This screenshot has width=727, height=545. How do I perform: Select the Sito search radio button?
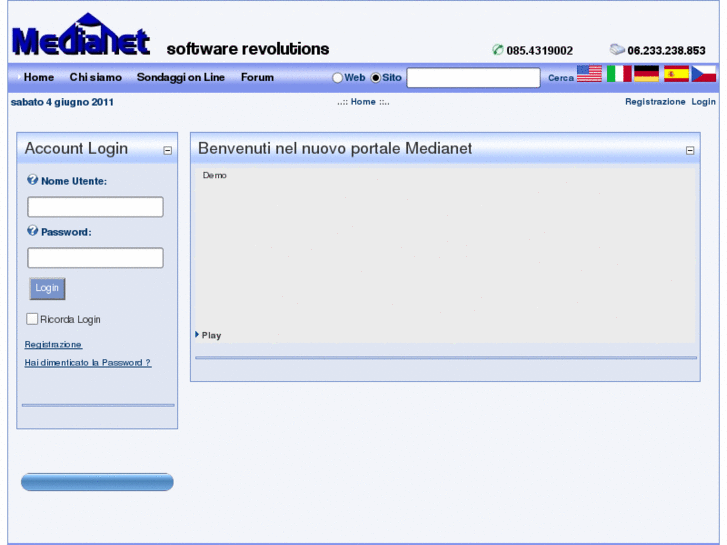[x=376, y=78]
